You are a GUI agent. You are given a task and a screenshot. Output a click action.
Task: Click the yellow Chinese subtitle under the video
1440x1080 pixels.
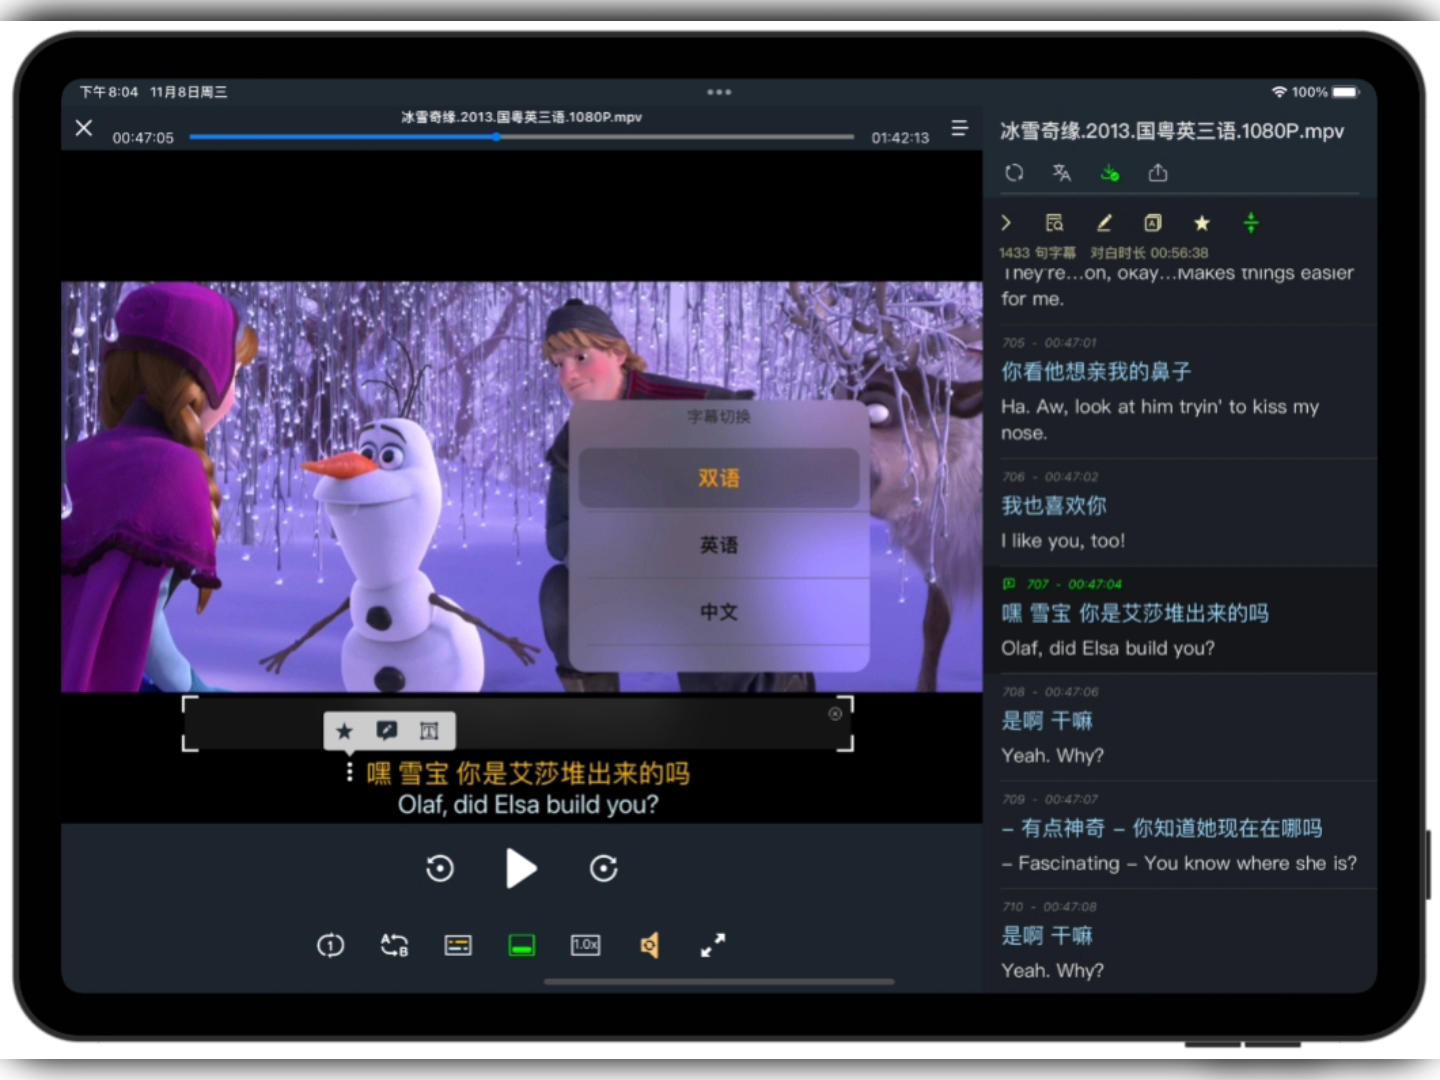tap(528, 773)
